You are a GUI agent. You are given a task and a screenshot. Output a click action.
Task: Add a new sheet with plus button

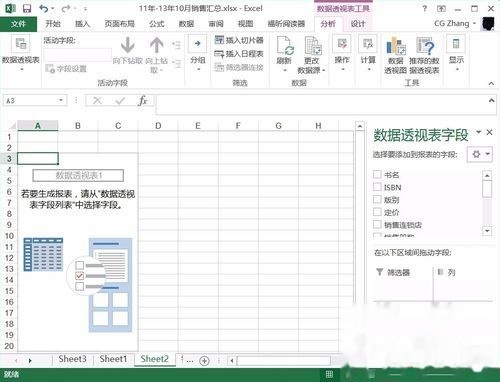click(204, 360)
